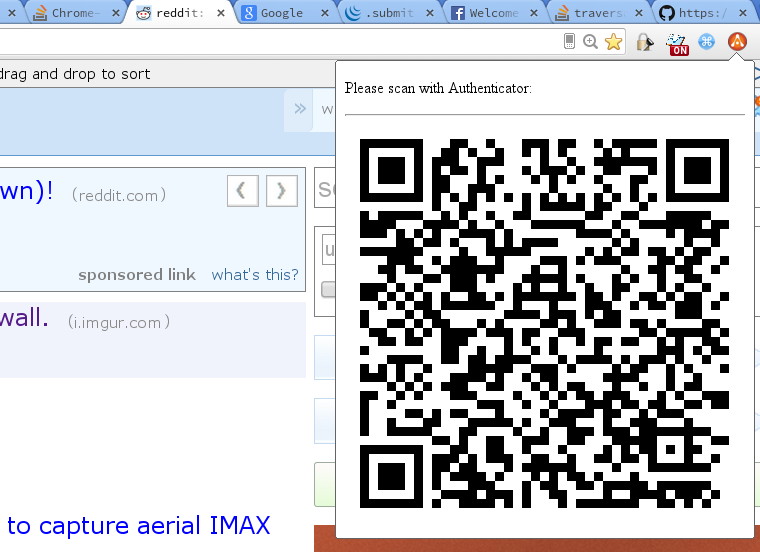This screenshot has width=760, height=552.
Task: Switch to the Google tab
Action: coord(285,13)
